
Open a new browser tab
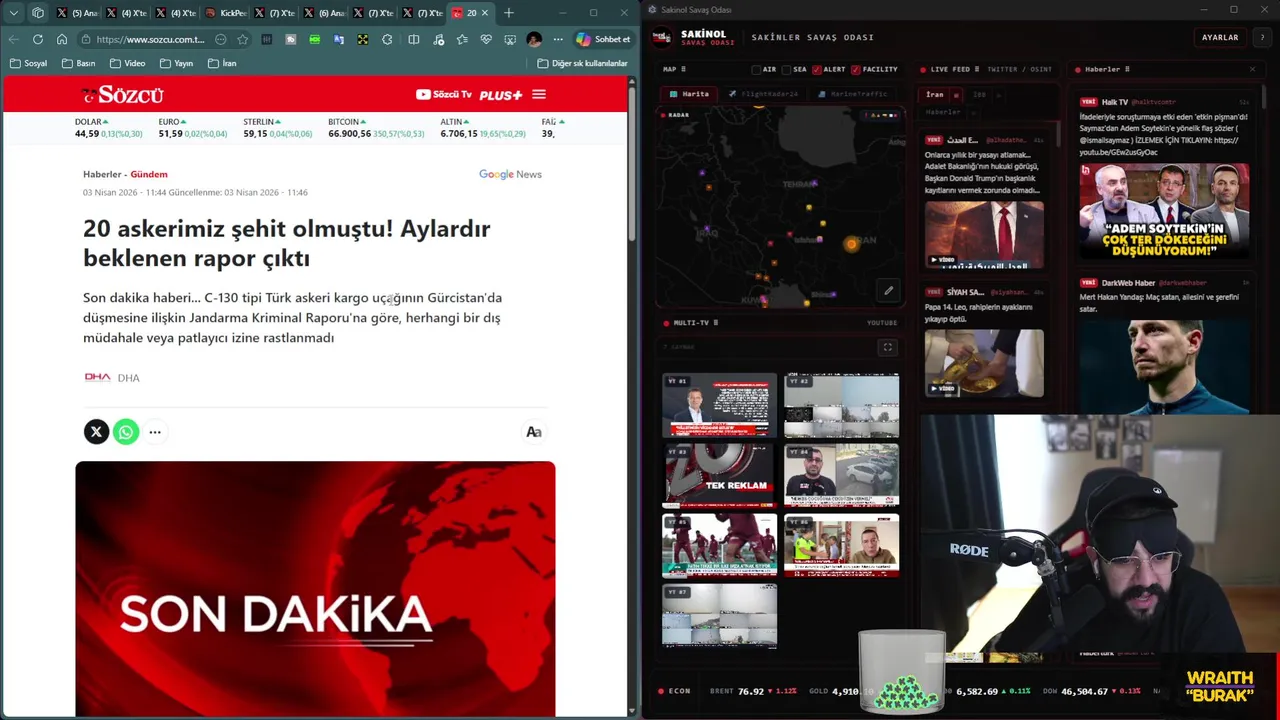[x=508, y=13]
